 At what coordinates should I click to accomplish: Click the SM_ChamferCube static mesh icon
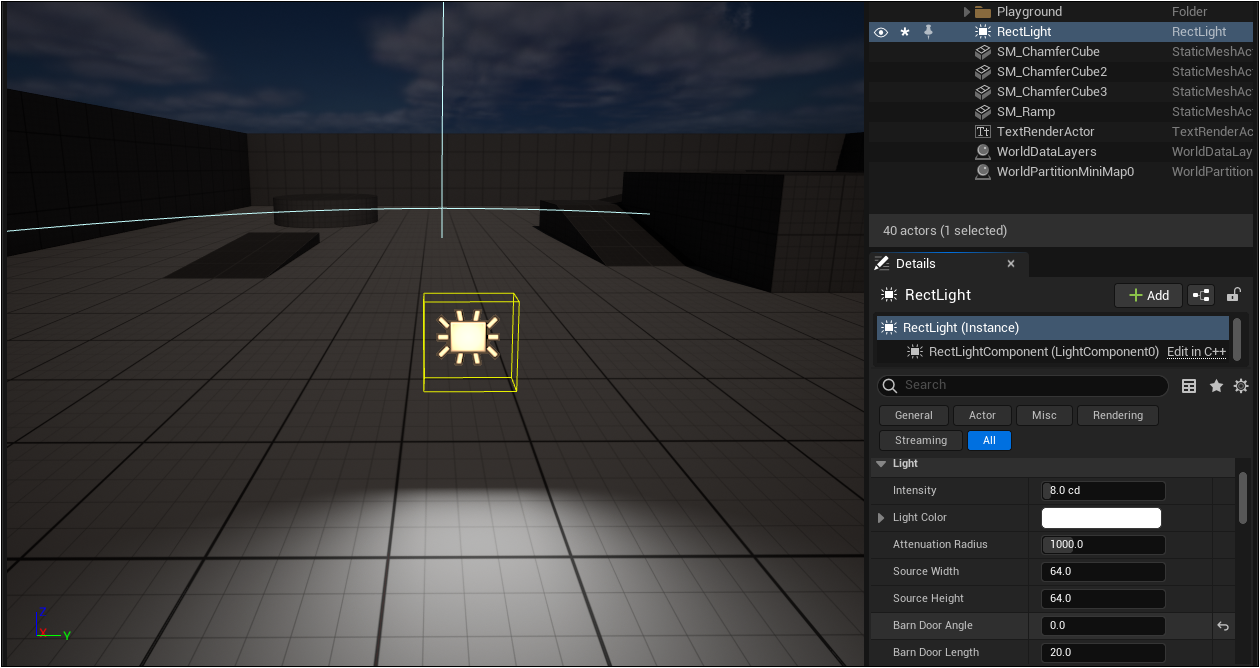pyautogui.click(x=983, y=52)
